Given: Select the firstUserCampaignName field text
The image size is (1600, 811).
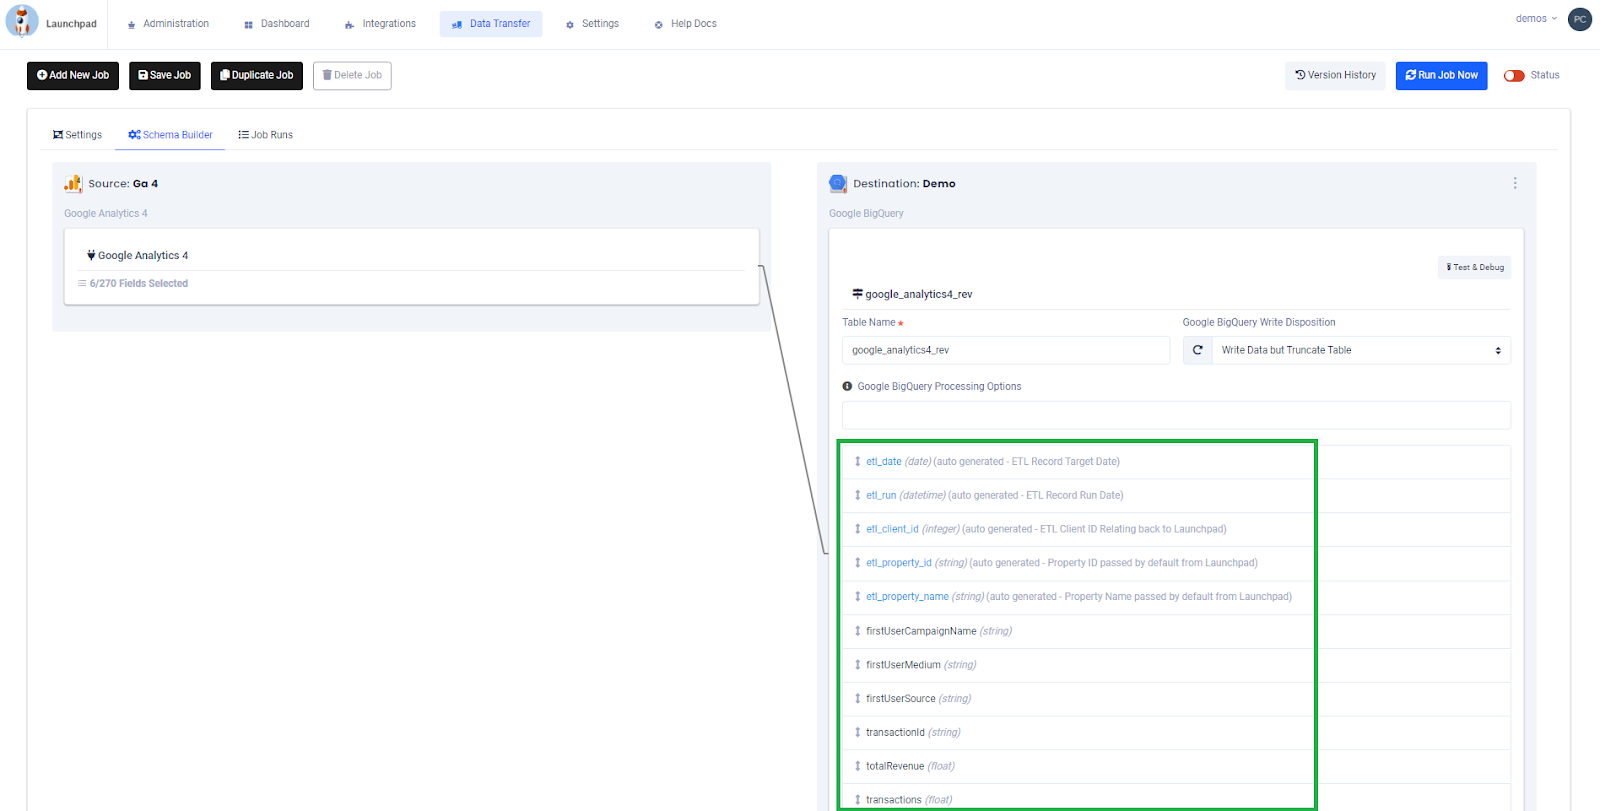Looking at the screenshot, I should click(921, 632).
